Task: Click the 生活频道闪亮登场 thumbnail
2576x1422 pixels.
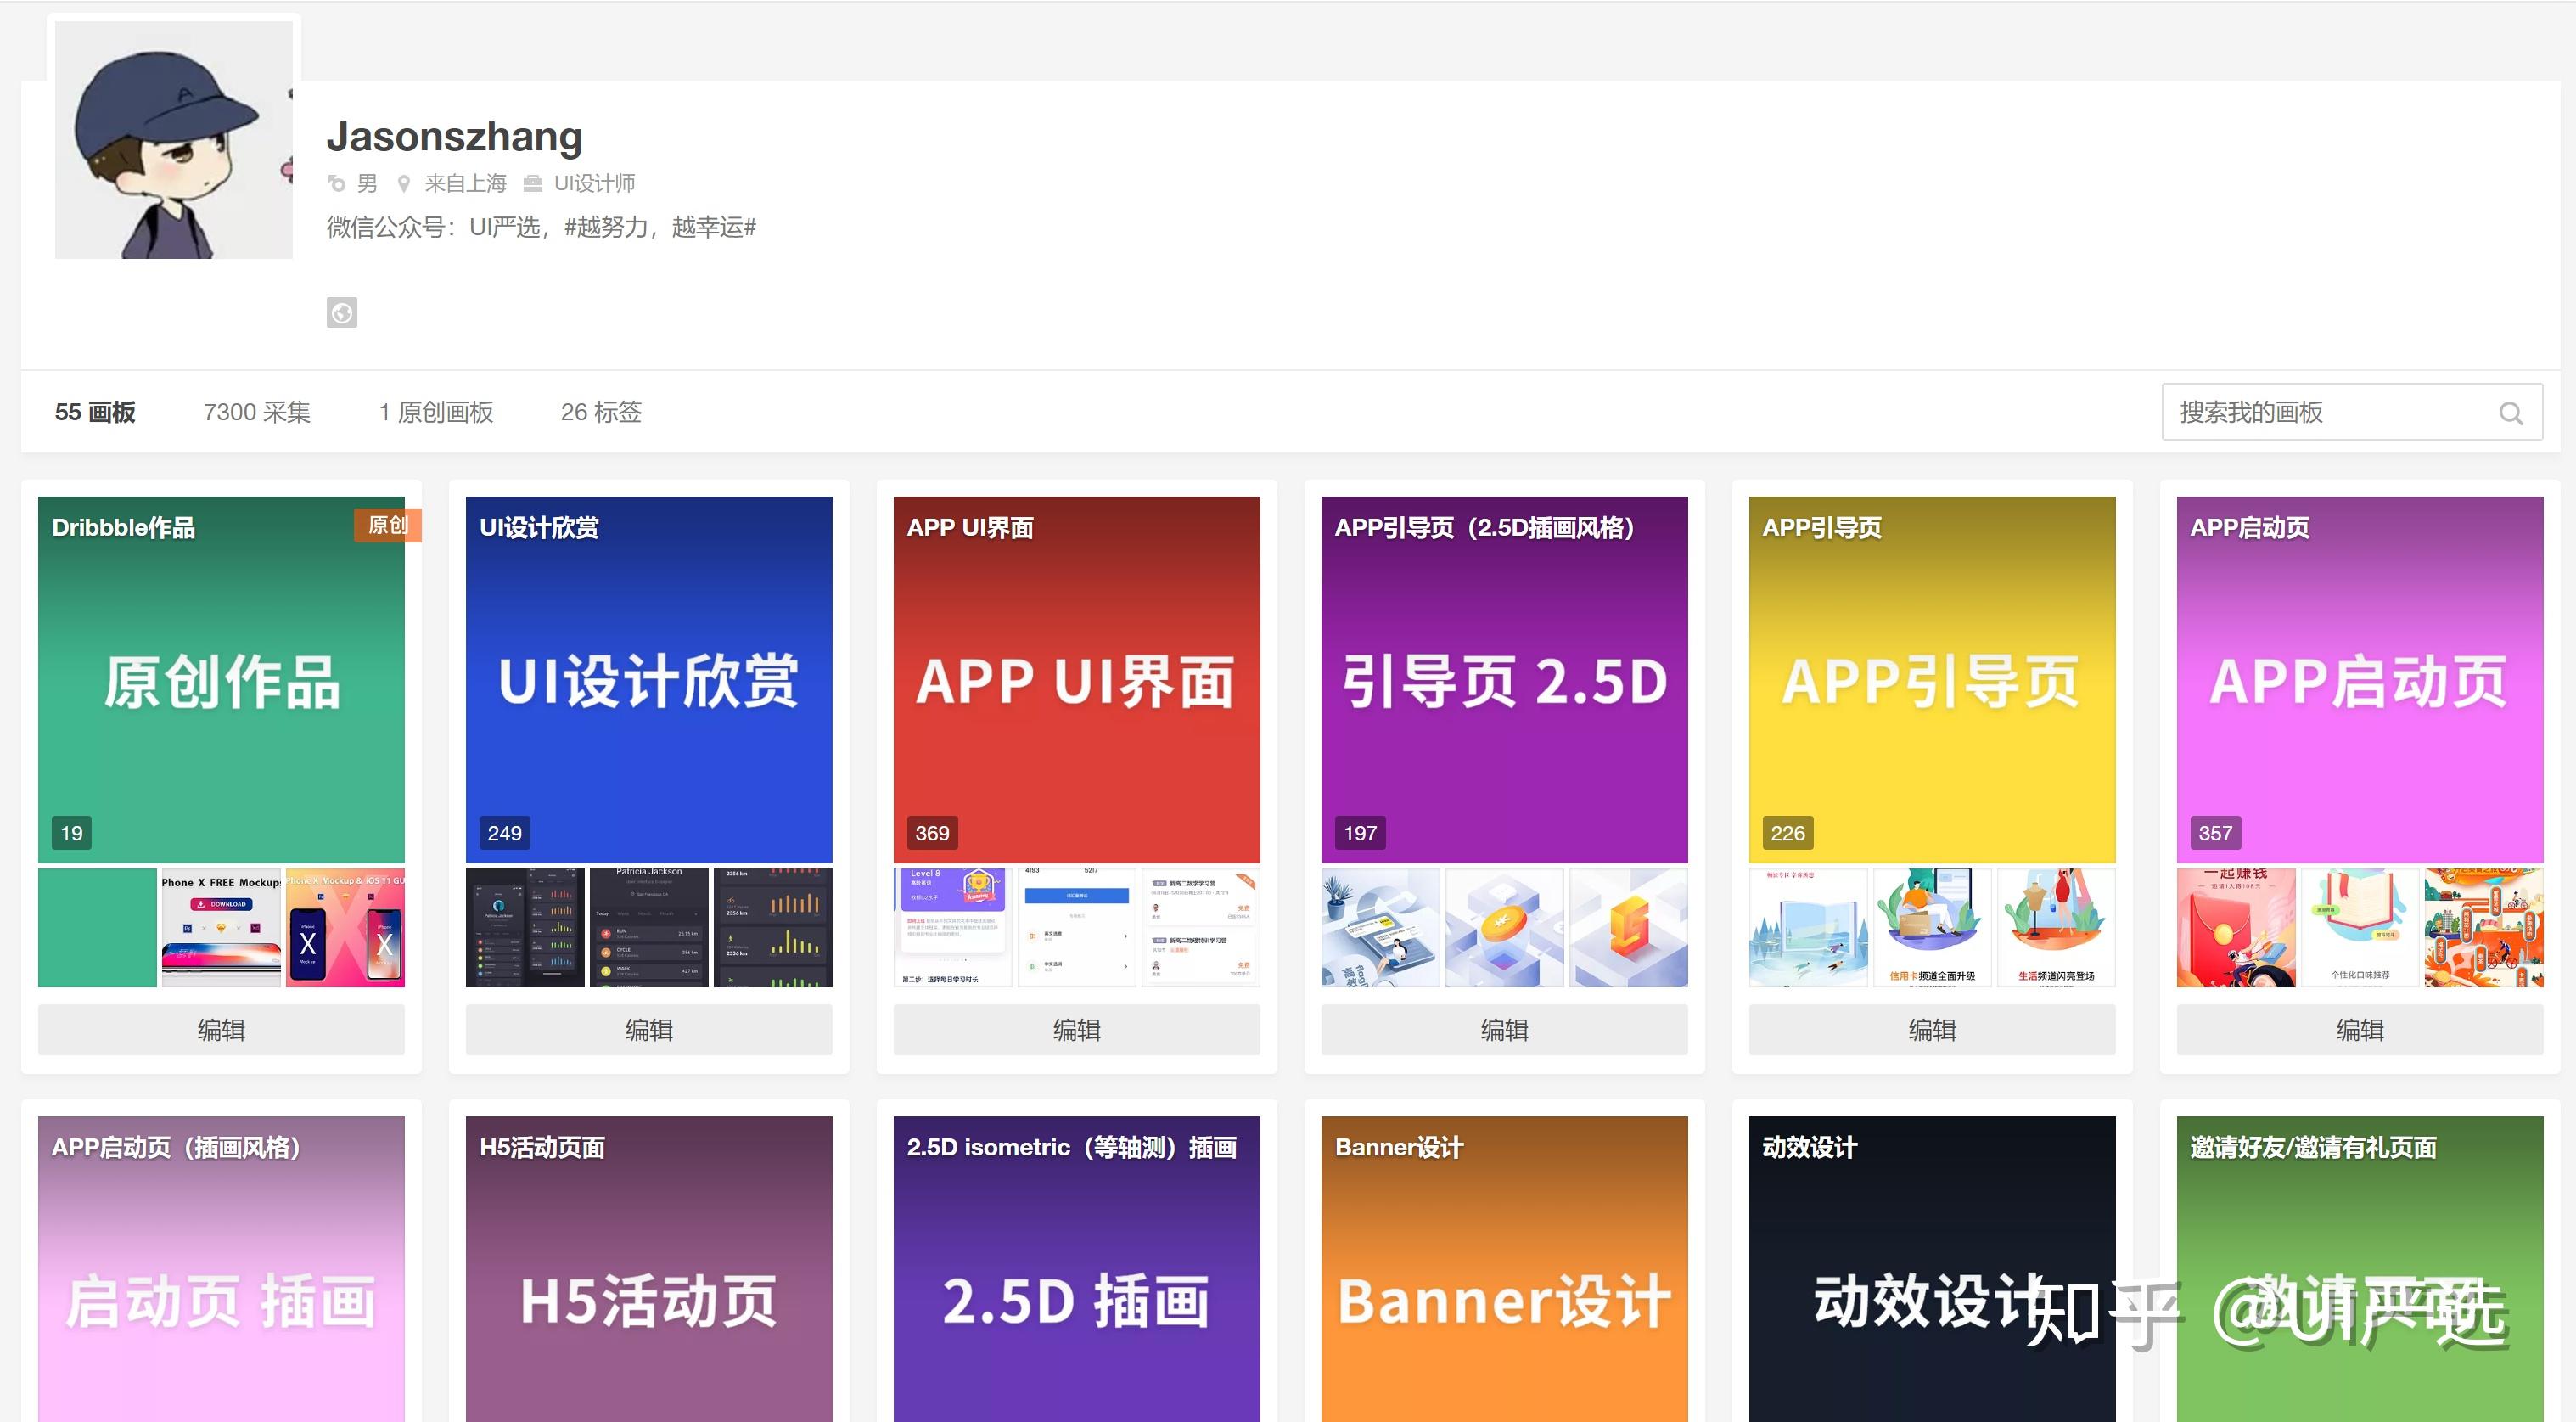Action: (2056, 928)
